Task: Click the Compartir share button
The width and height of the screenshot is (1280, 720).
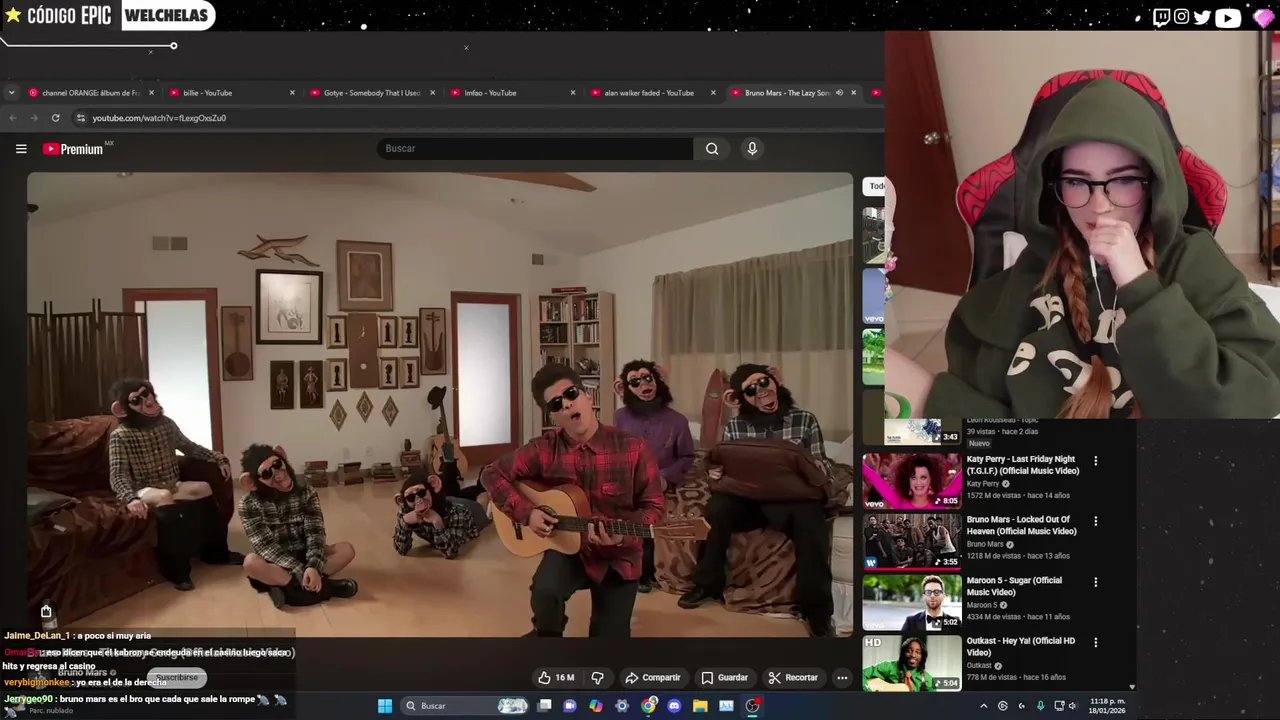Action: click(652, 677)
